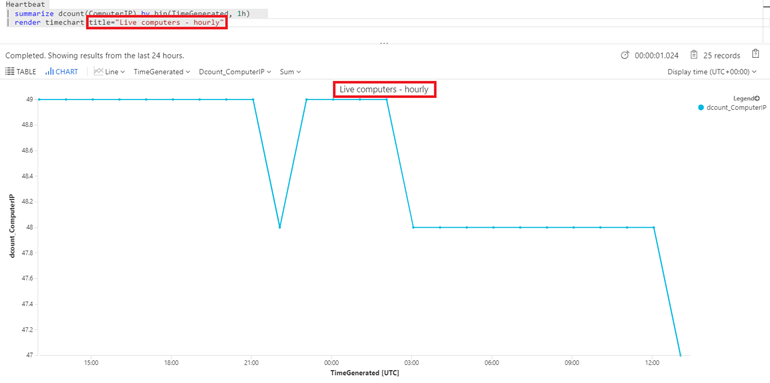
Task: Click the 03:00 x-axis label
Action: tap(412, 363)
